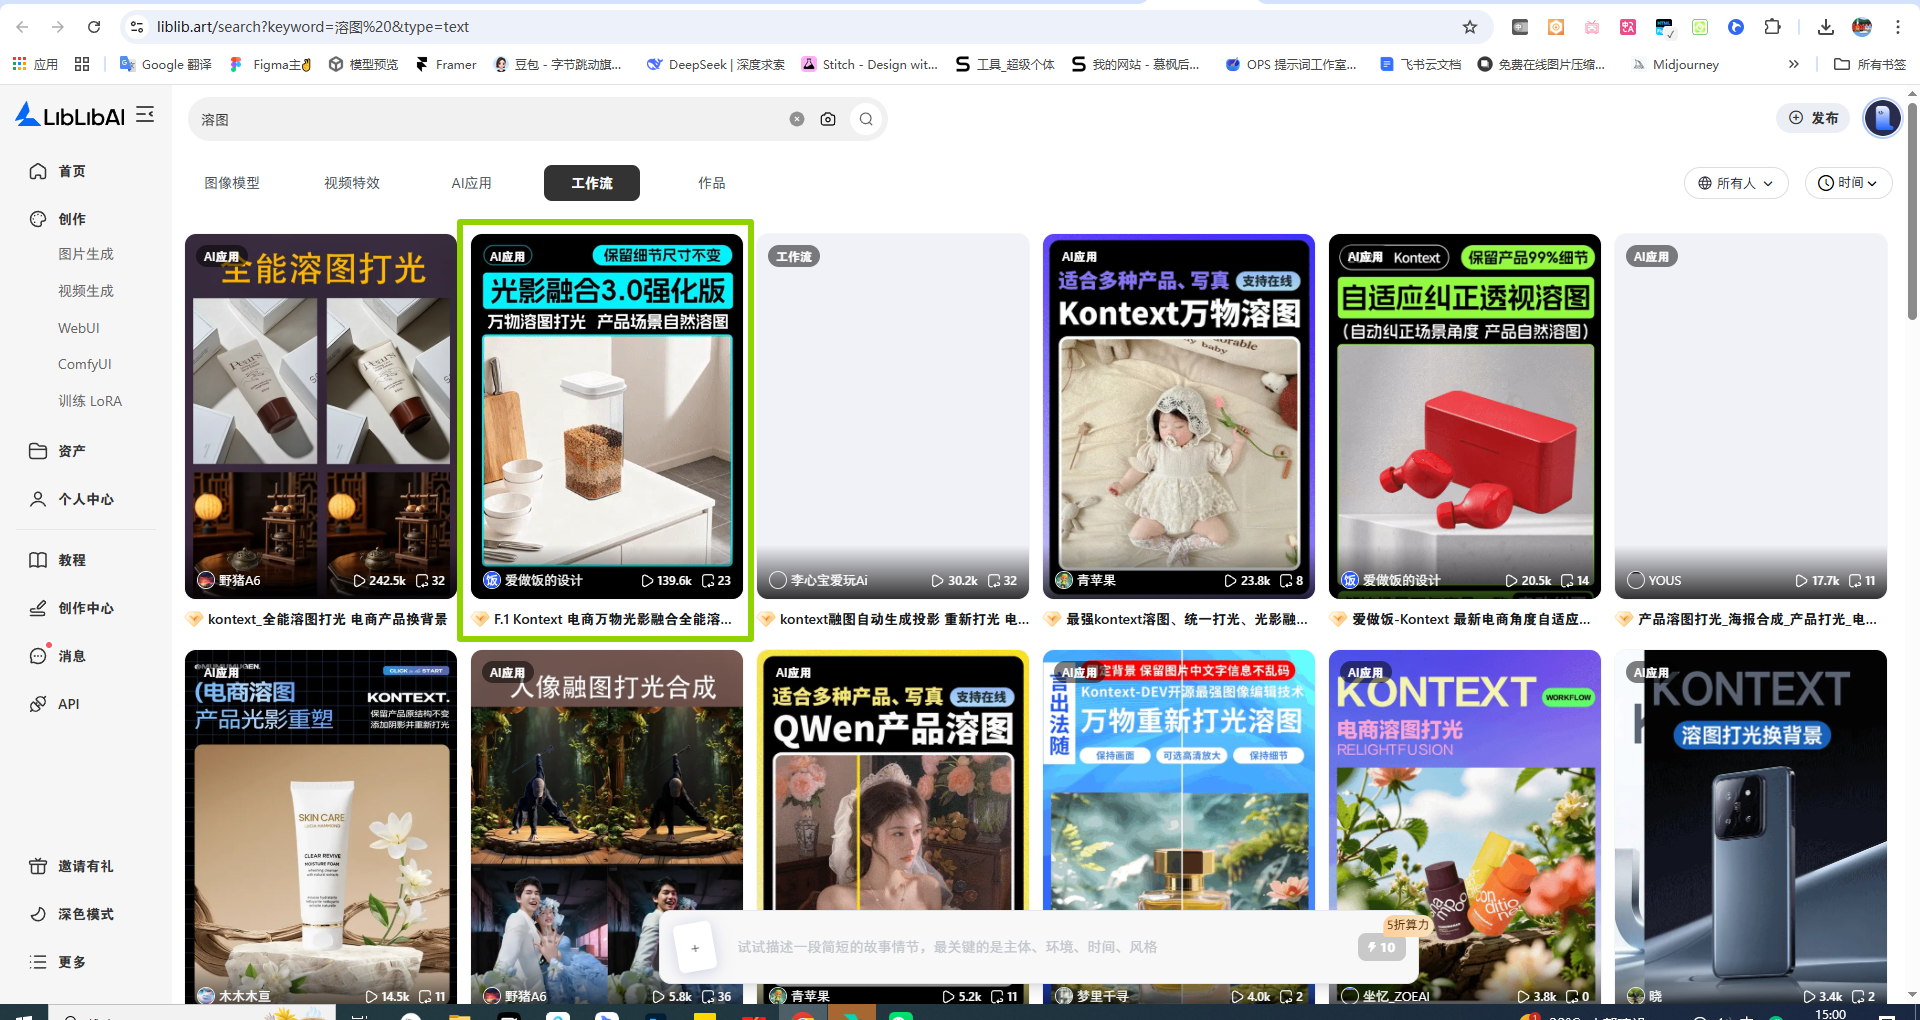Expand the 更多 sidebar menu
The height and width of the screenshot is (1020, 1920).
(71, 962)
